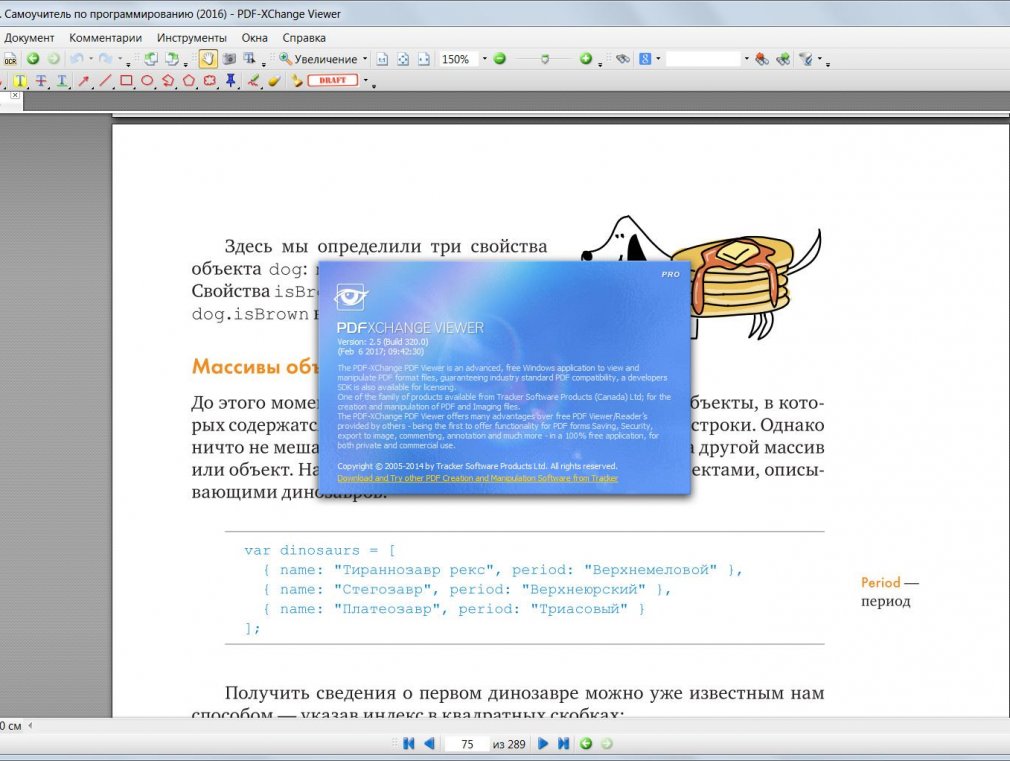
Task: Find previous match binoculars icon
Action: tap(762, 59)
